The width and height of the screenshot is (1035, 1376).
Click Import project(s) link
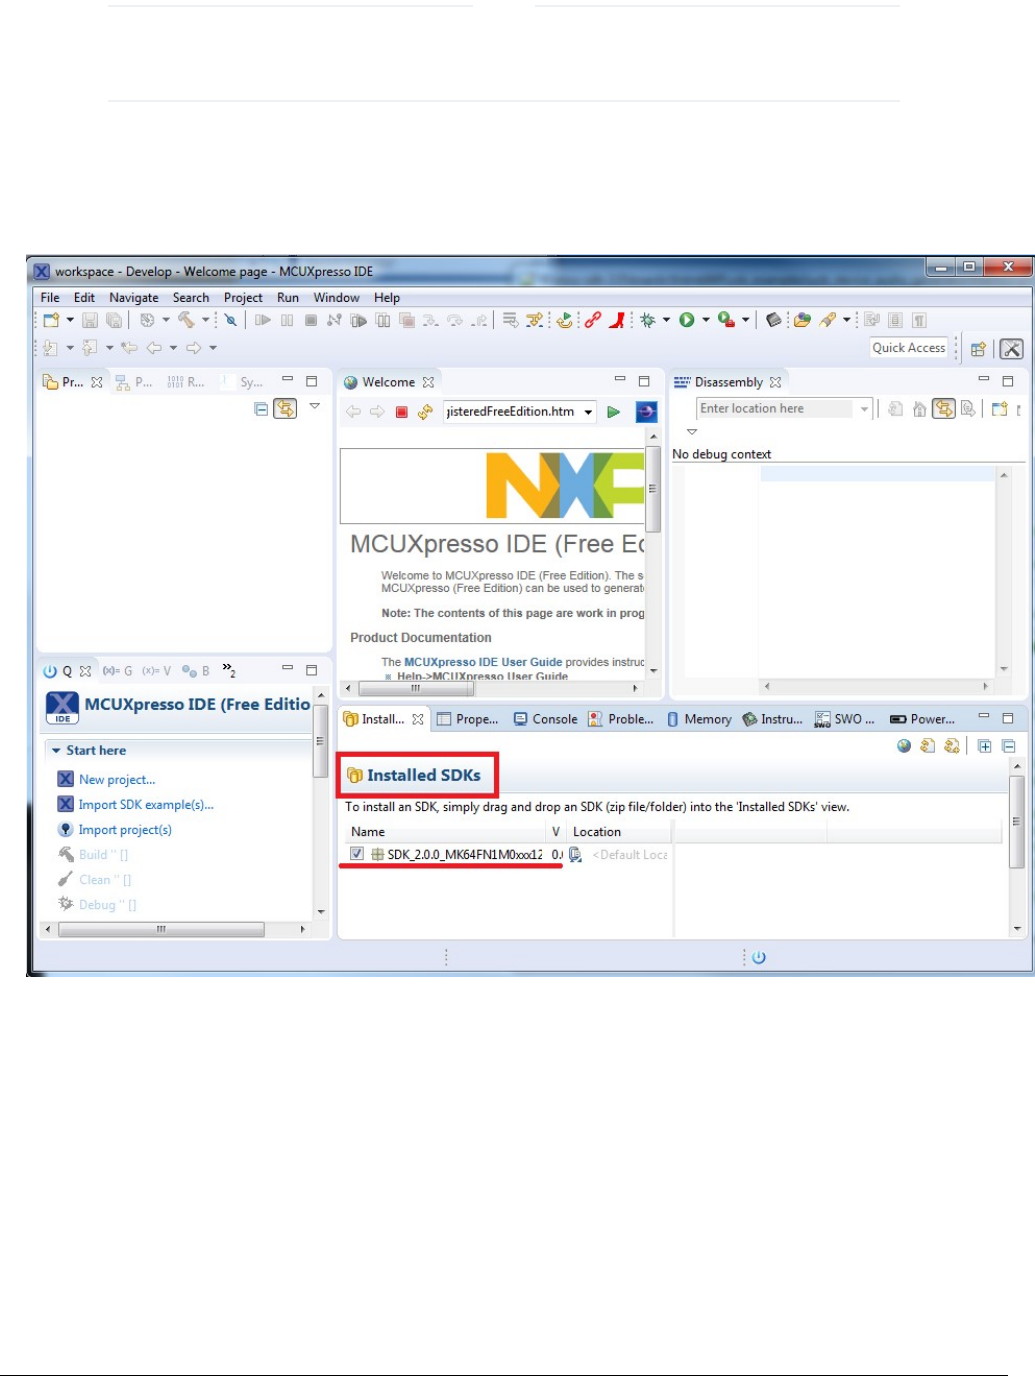125,830
